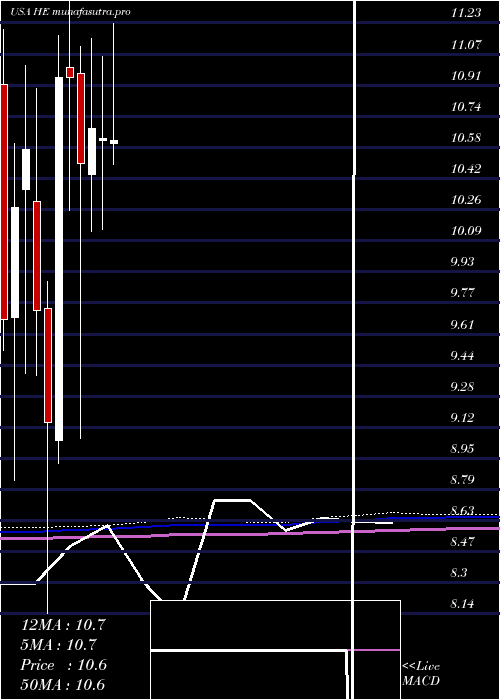Viewport: 500px width, 700px height.
Task: Click the 10.42 price axis label
Action: tap(466, 169)
